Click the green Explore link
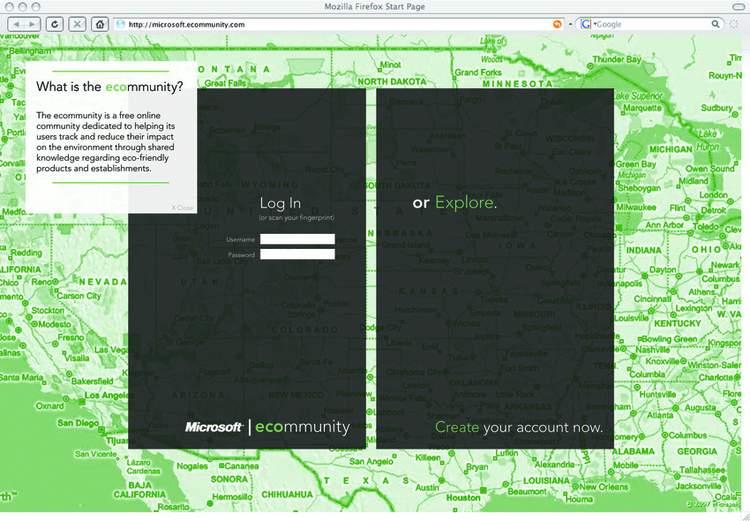This screenshot has width=750, height=521. 464,203
